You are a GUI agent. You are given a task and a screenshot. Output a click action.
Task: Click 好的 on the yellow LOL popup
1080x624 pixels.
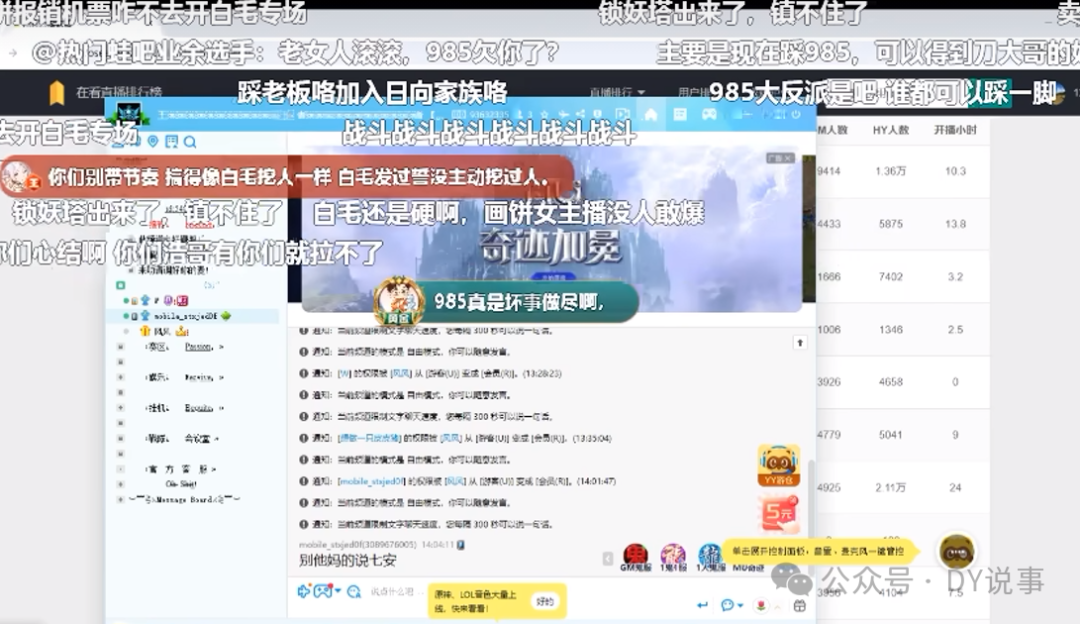click(545, 601)
